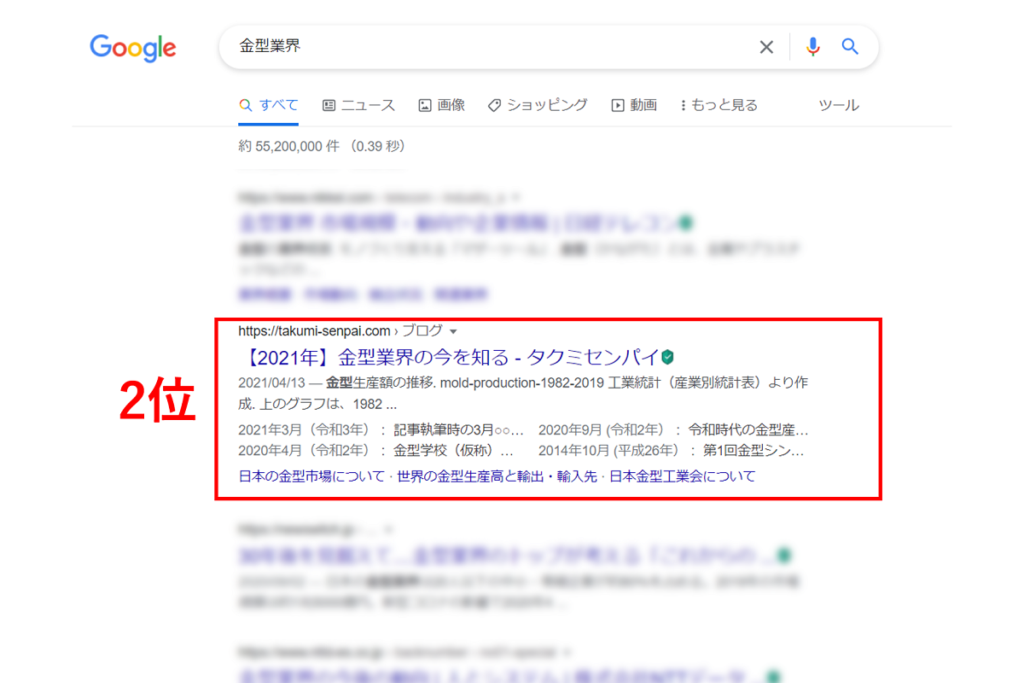The height and width of the screenshot is (683, 1024).
Task: Switch to the 画像 tab
Action: click(441, 105)
